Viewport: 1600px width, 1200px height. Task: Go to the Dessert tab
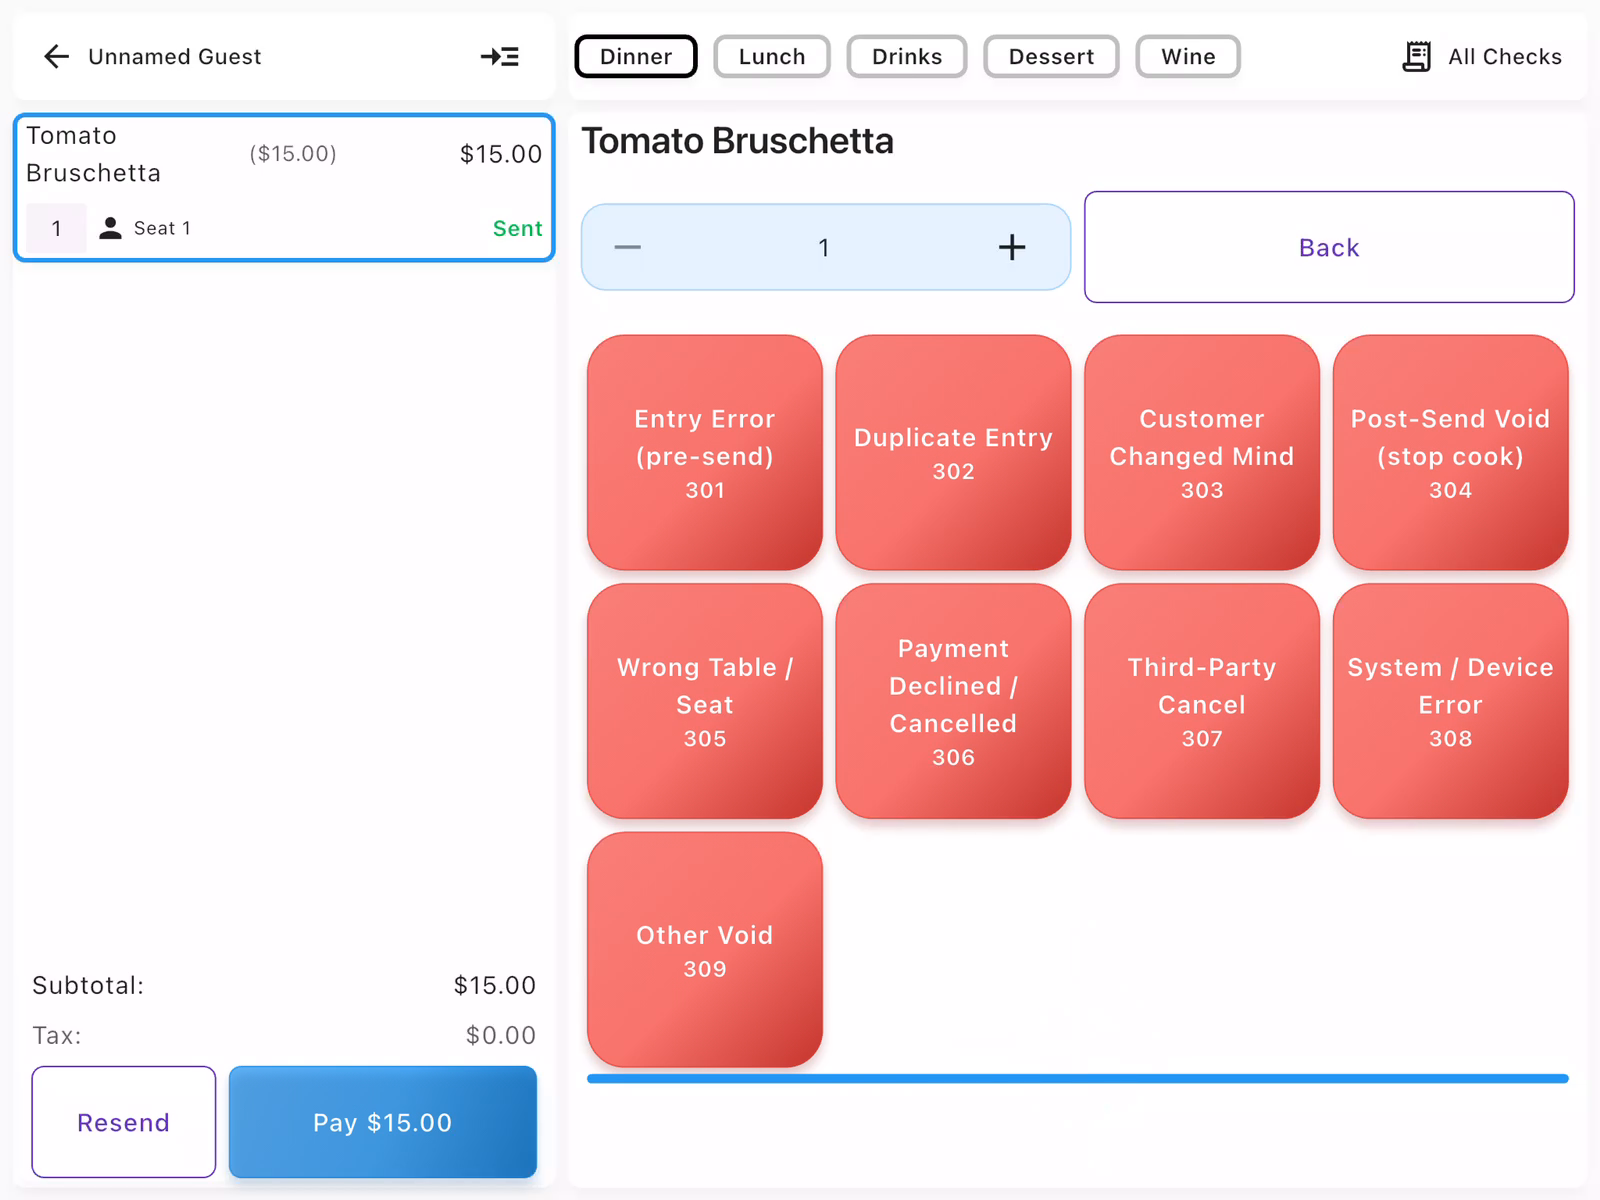point(1050,57)
